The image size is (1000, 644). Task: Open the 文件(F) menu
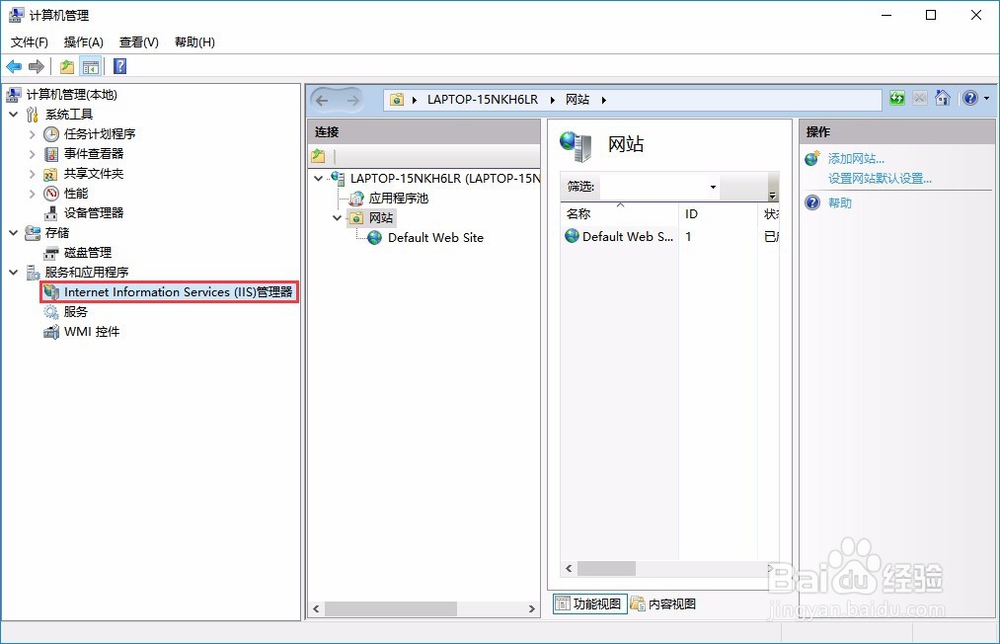(x=29, y=42)
